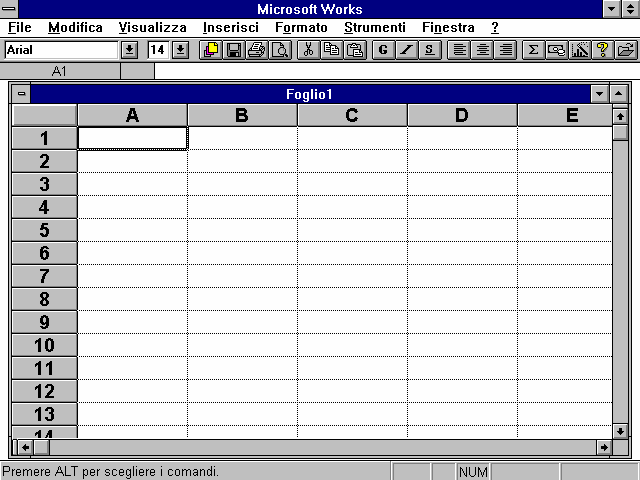Align cell contents right
This screenshot has width=640, height=480.
tap(506, 50)
